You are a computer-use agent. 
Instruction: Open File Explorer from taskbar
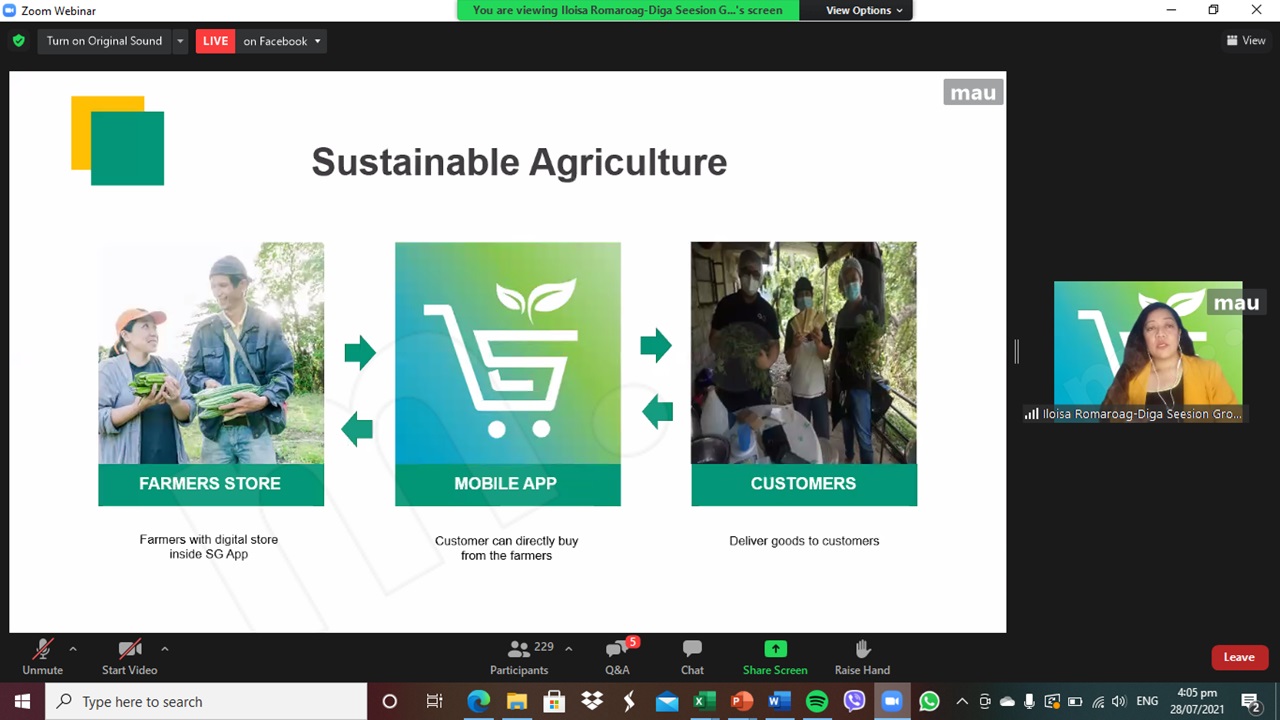516,701
